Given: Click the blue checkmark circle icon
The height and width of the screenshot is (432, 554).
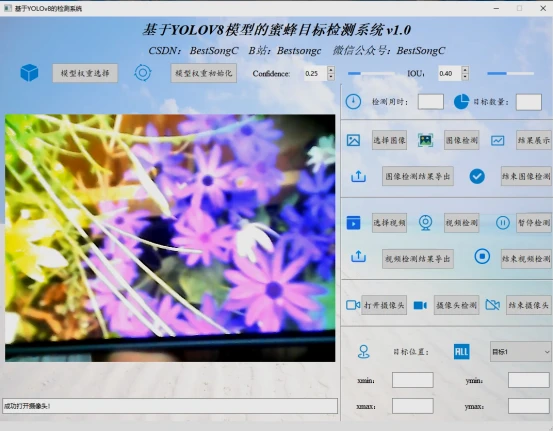Looking at the screenshot, I should [x=477, y=176].
